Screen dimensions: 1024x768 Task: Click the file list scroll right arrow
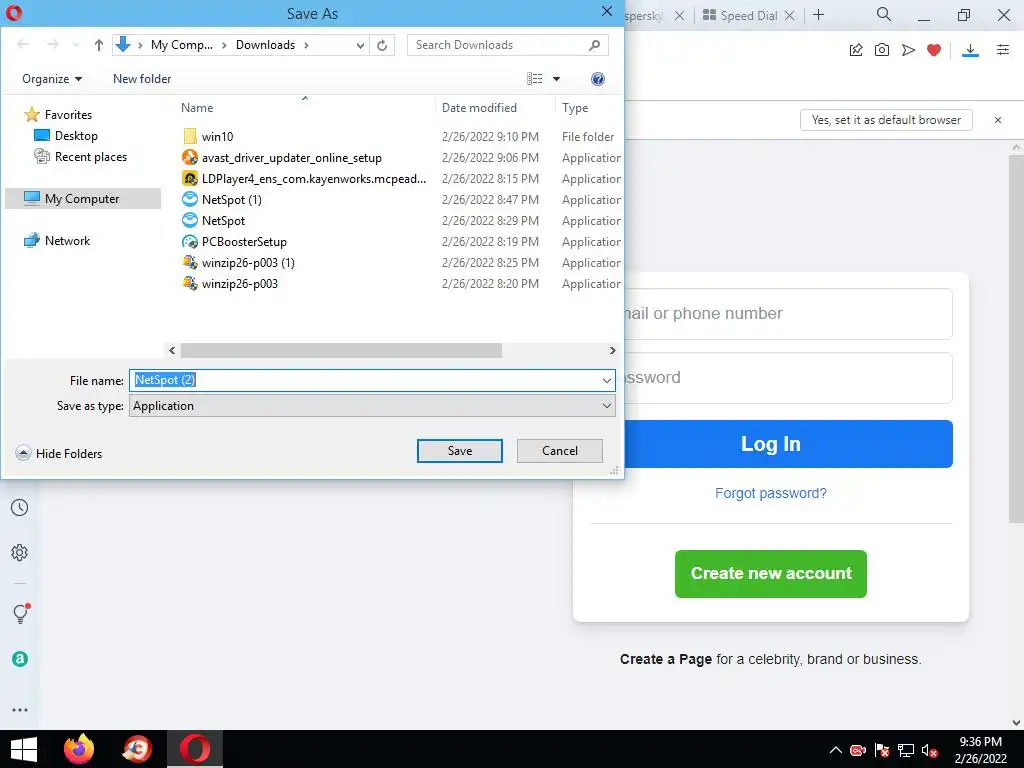613,351
